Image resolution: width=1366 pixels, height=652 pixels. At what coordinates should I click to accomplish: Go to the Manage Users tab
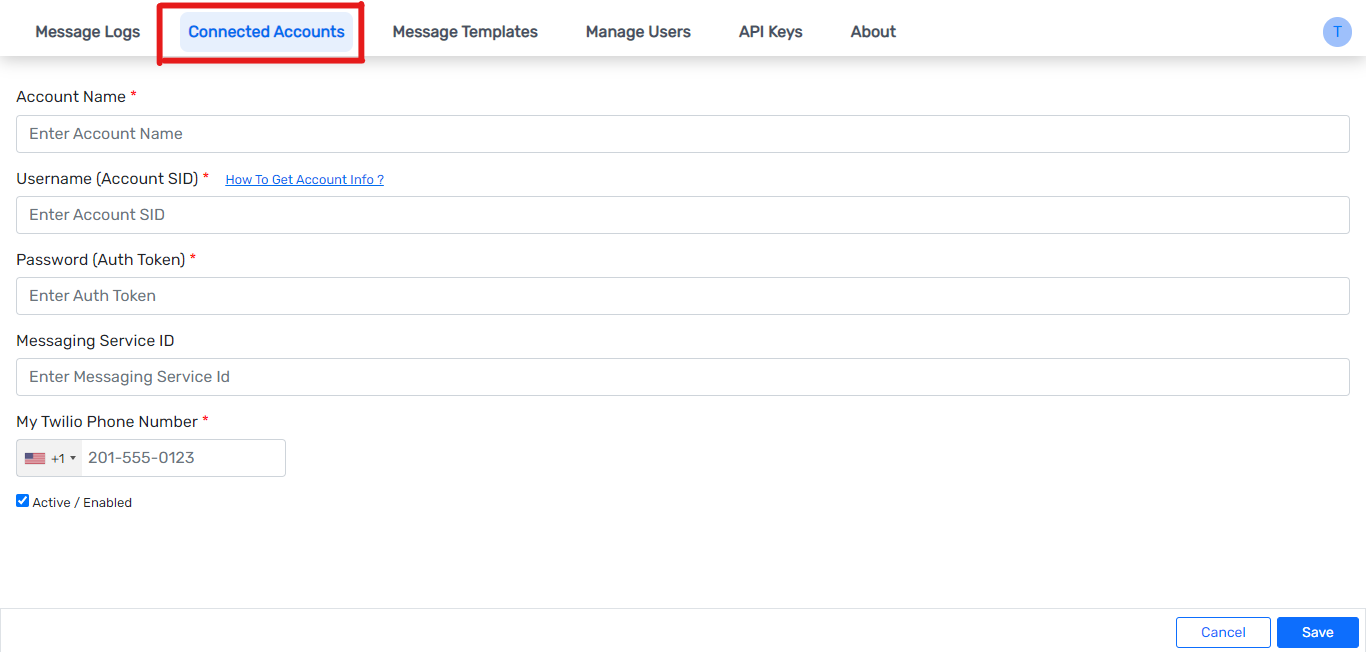[x=638, y=32]
